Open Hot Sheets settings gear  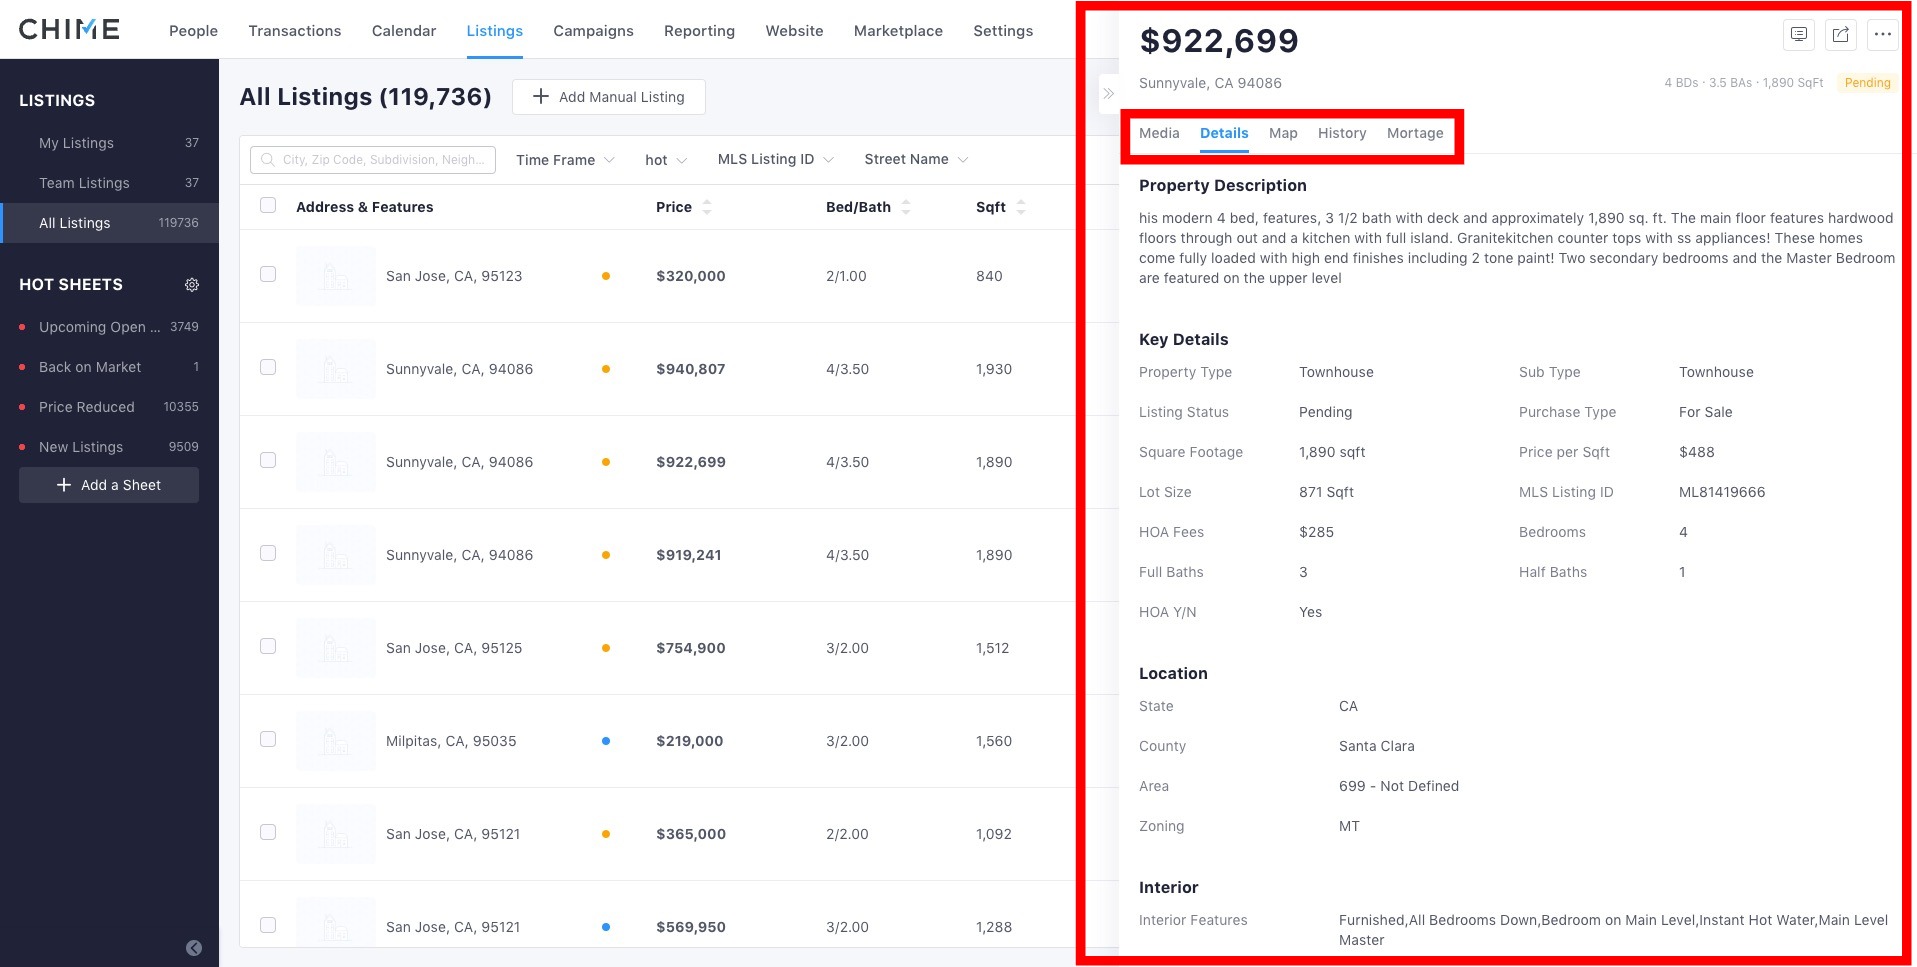(192, 285)
